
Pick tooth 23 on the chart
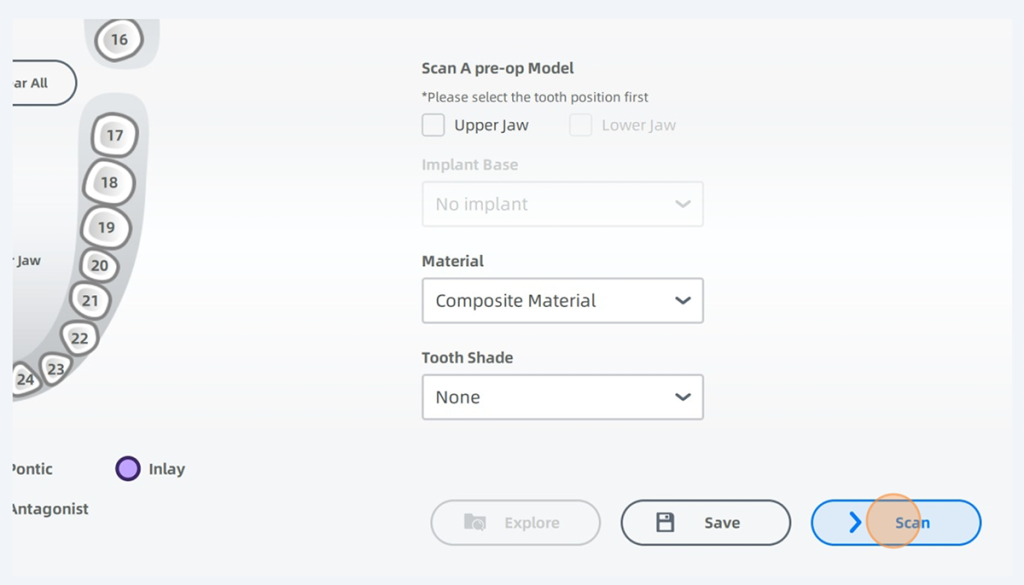(x=55, y=369)
